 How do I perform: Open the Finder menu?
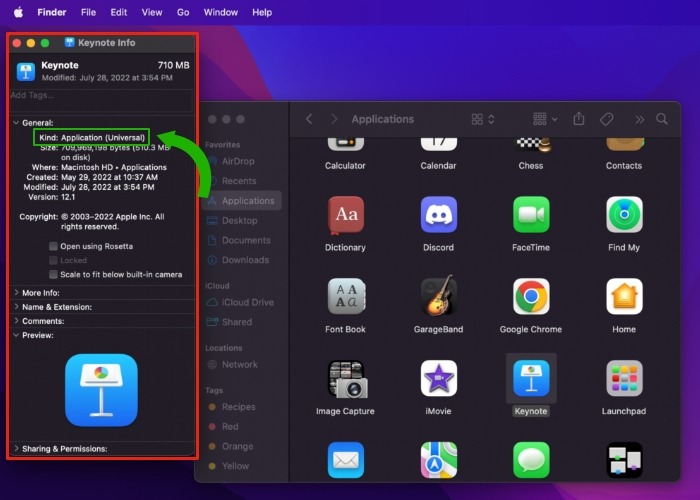(x=52, y=12)
